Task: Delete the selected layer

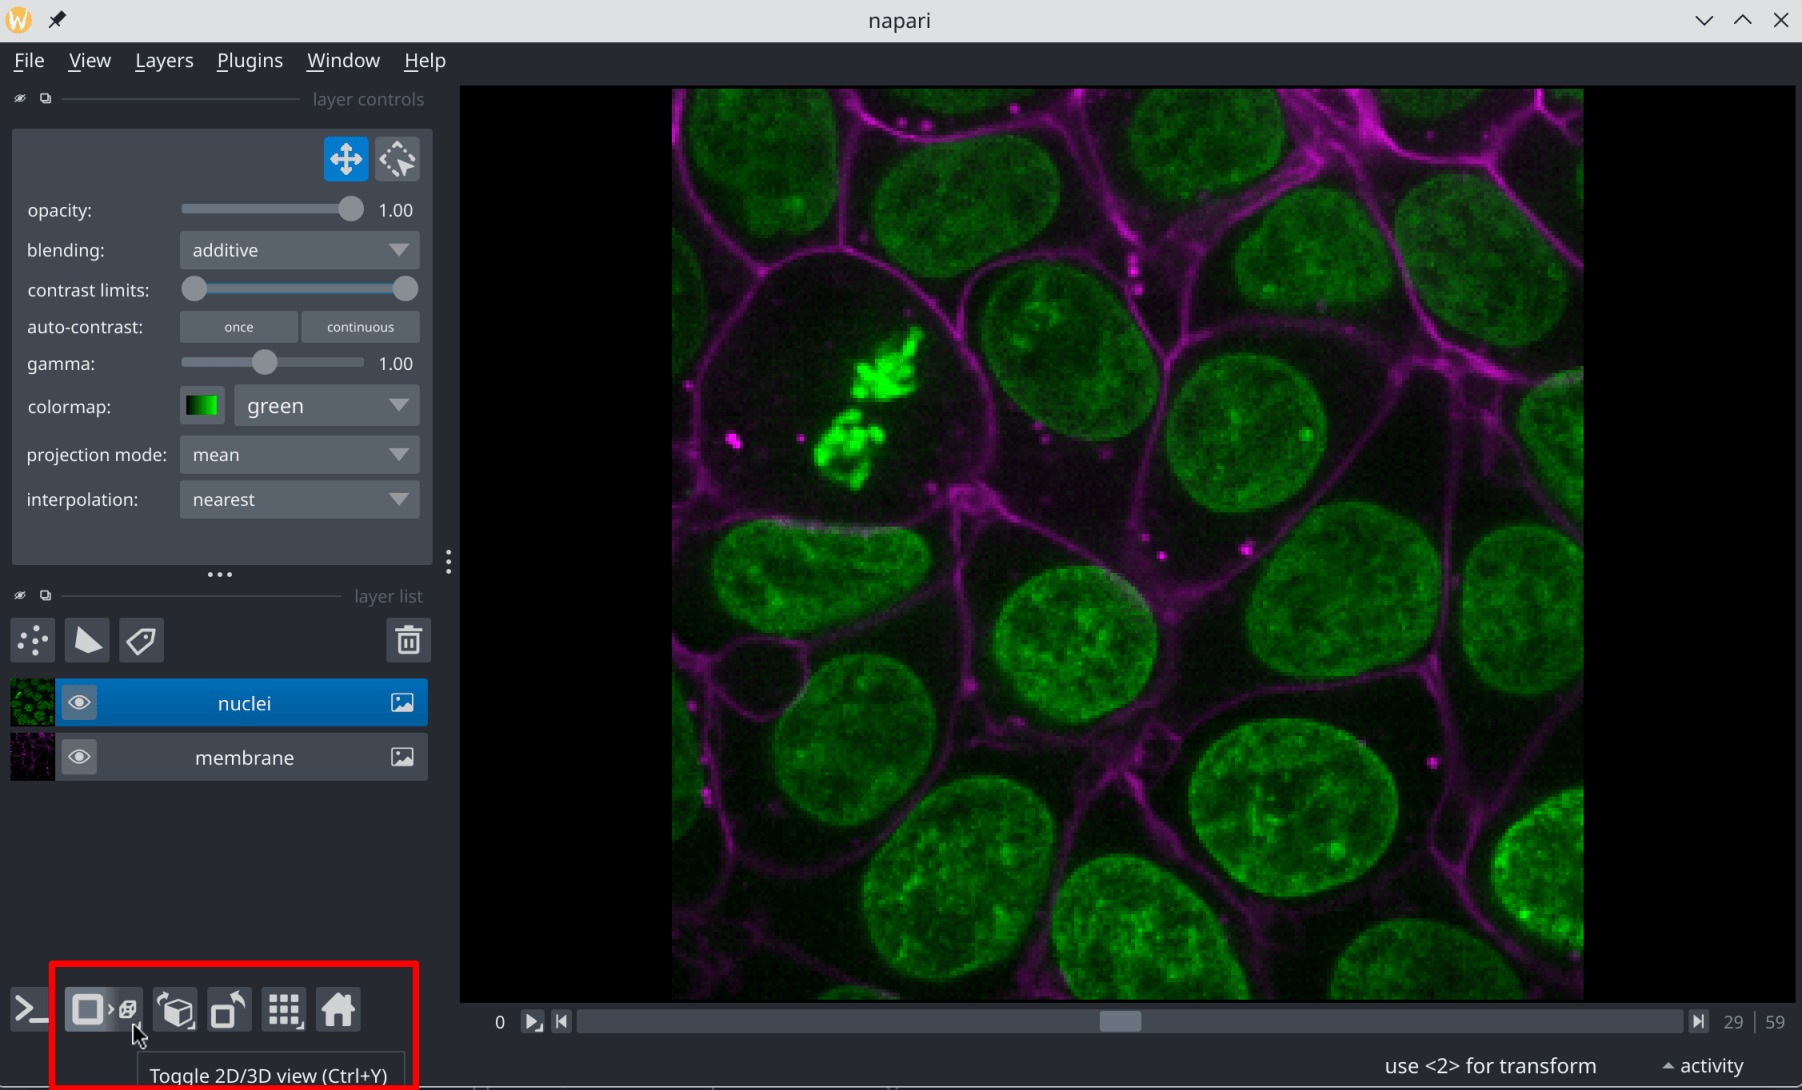Action: pyautogui.click(x=408, y=640)
